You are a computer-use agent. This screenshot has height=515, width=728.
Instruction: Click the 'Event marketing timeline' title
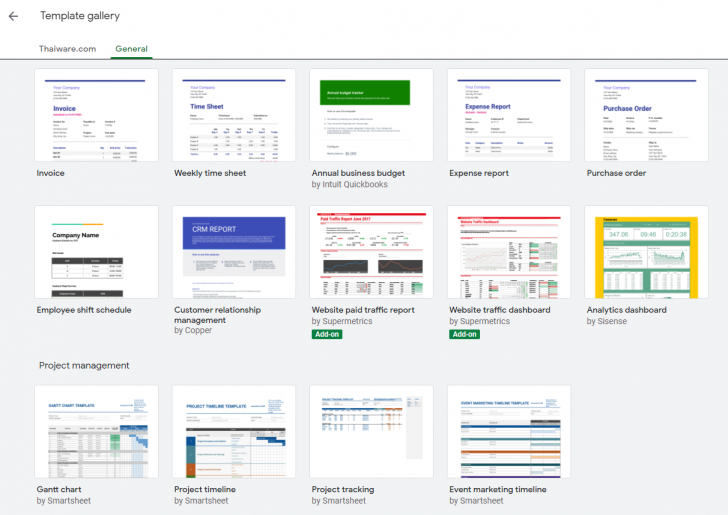coord(498,489)
